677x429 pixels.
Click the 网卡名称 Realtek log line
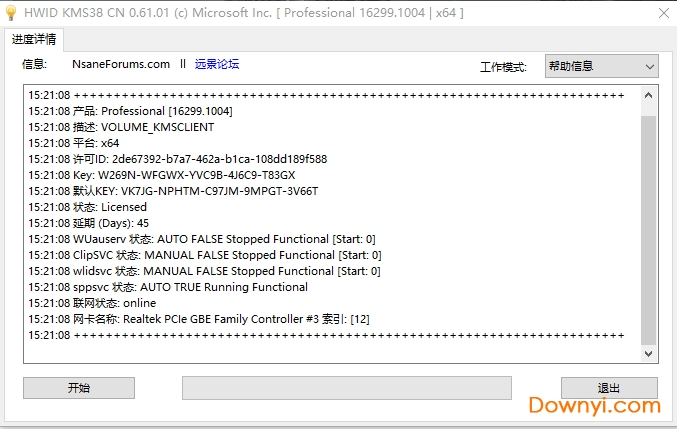click(x=200, y=319)
